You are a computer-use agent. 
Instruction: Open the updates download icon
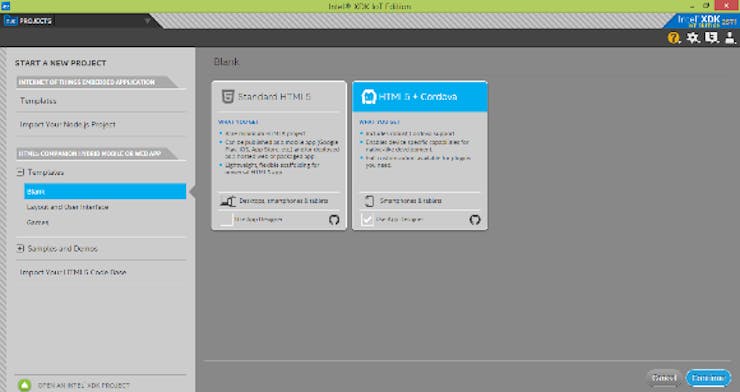(x=712, y=38)
